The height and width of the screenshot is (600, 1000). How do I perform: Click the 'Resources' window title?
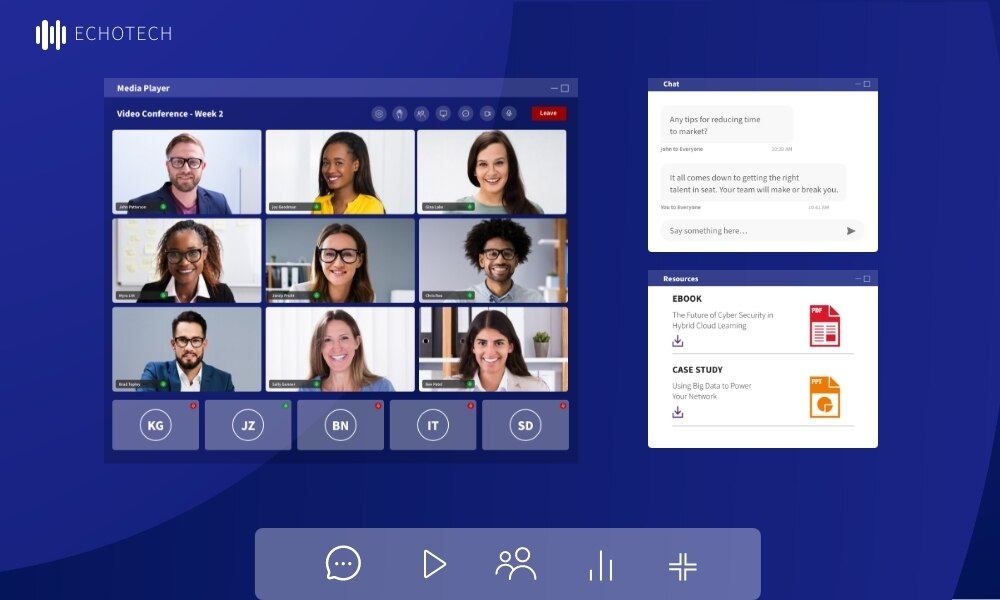click(680, 279)
